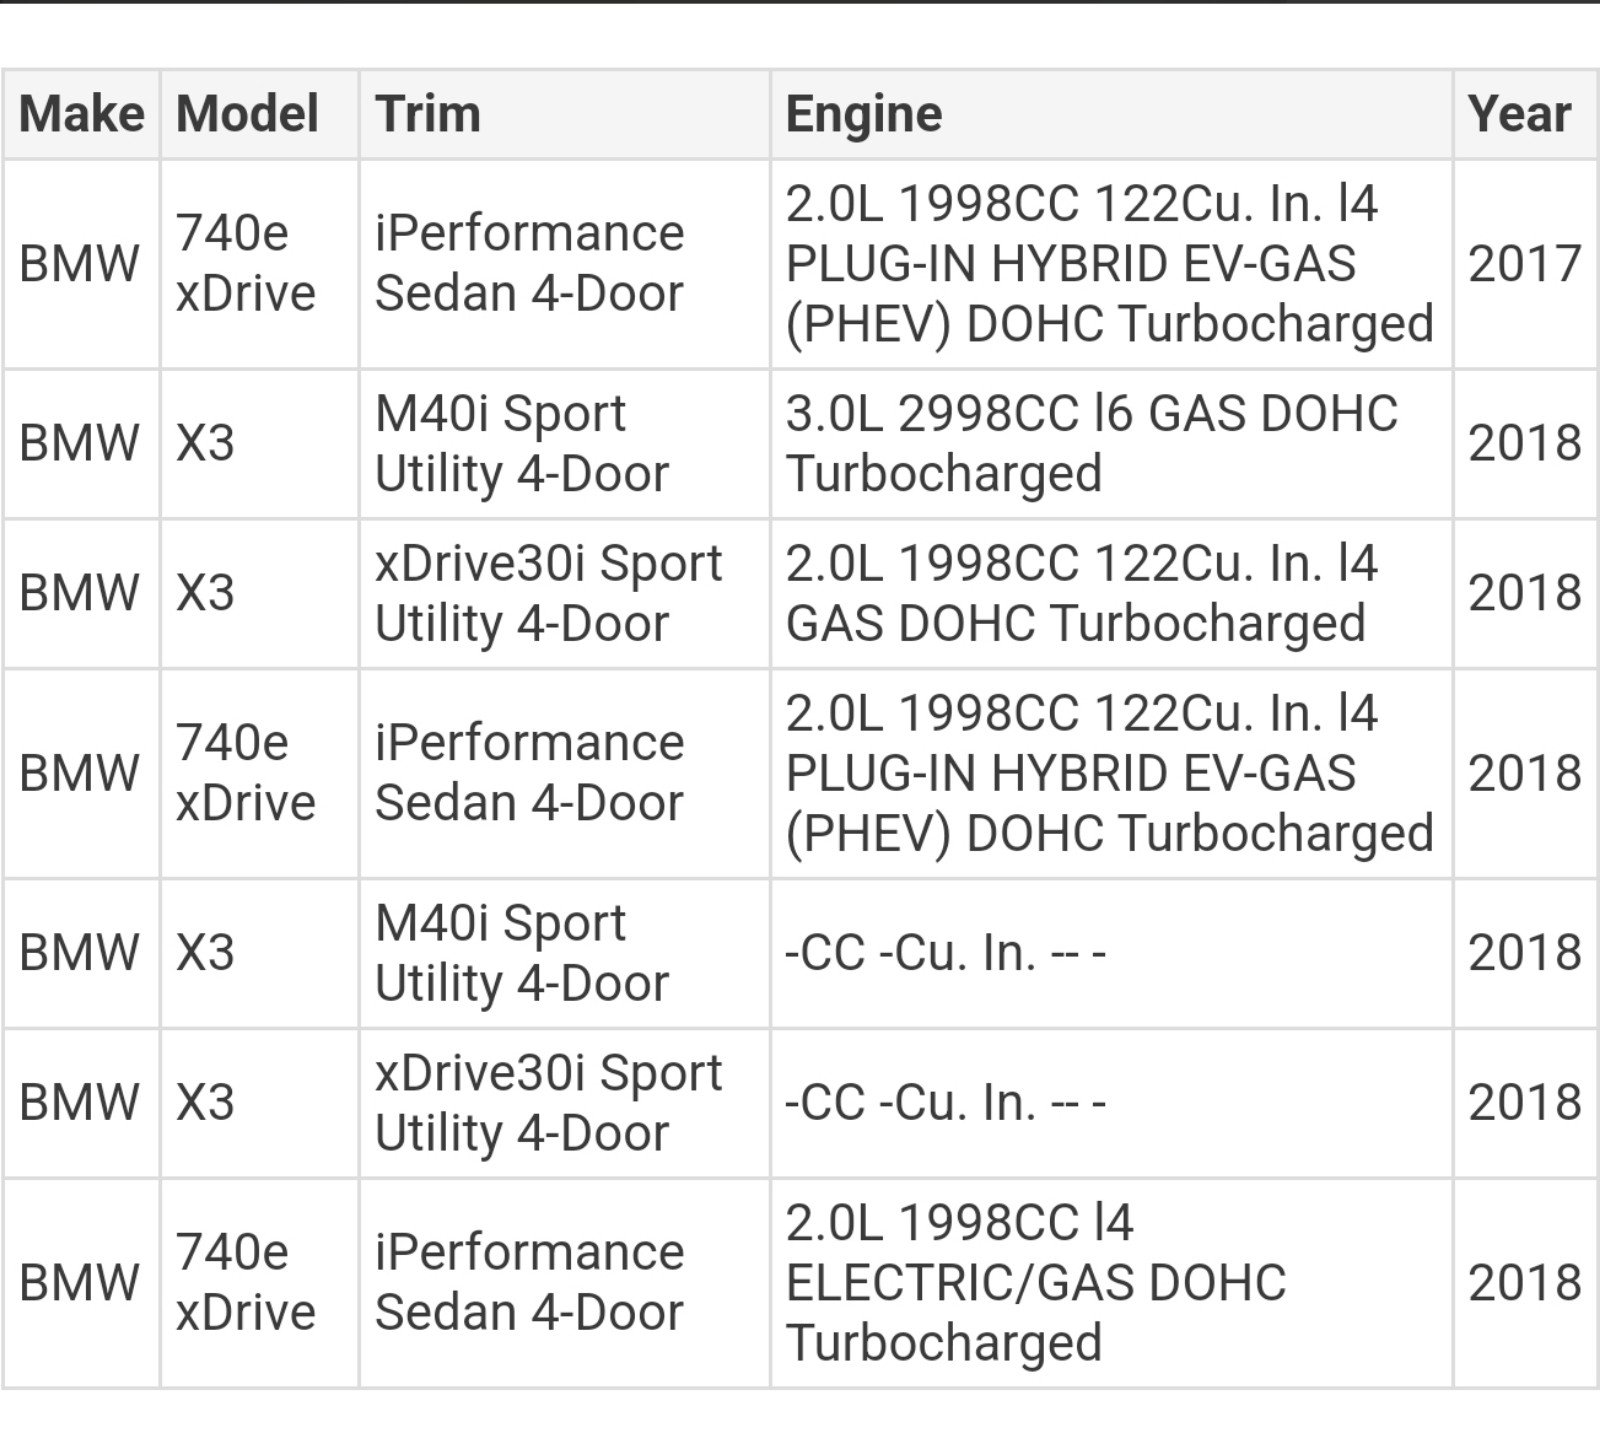Click the first blank -CC -Cu. In. engine cell
The width and height of the screenshot is (1600, 1444).
[1111, 954]
